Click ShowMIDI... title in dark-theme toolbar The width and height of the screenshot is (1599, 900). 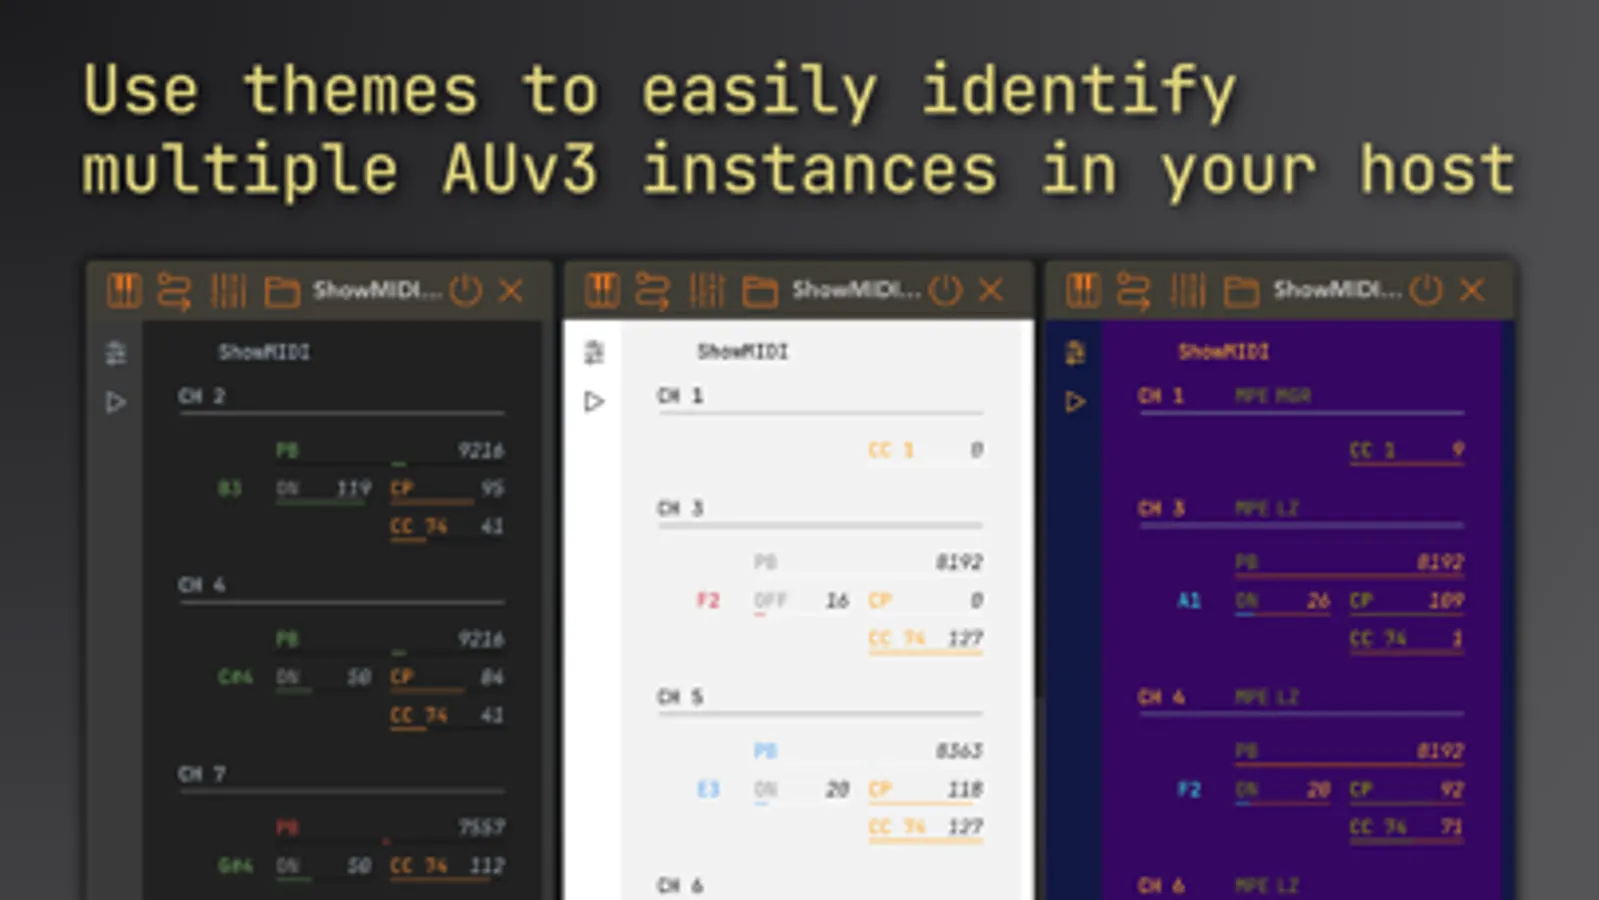[x=377, y=291]
